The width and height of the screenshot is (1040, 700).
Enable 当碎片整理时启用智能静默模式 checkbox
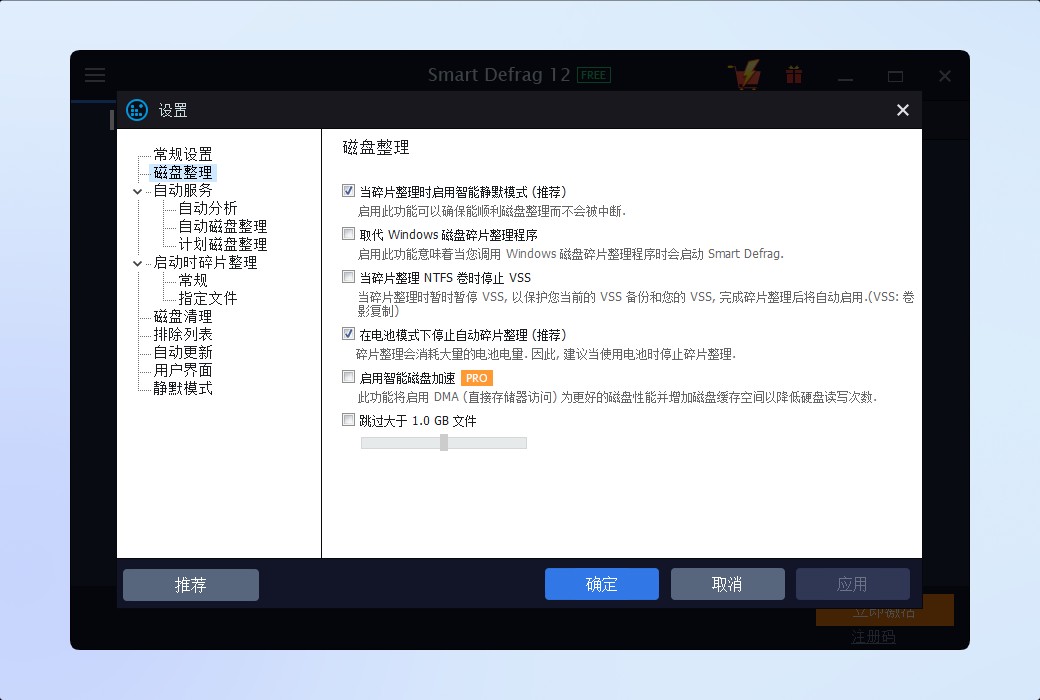click(348, 191)
